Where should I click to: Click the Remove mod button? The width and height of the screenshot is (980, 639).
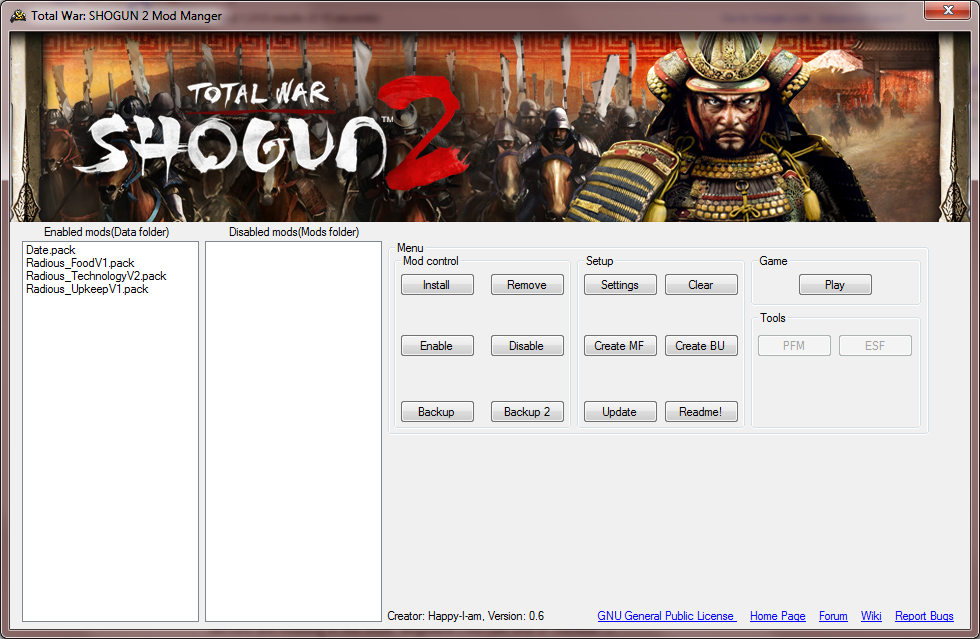point(527,284)
